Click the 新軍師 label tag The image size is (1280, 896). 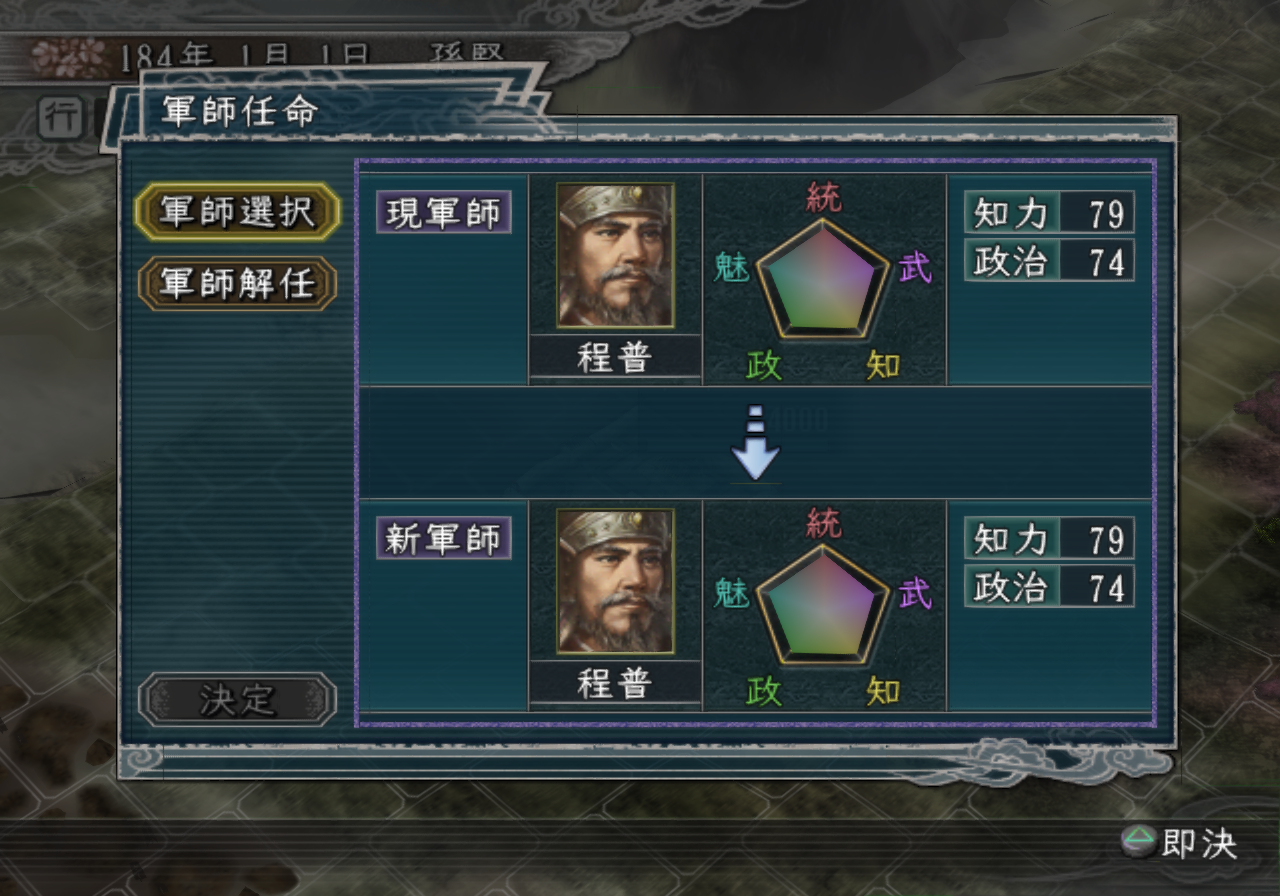[x=444, y=538]
